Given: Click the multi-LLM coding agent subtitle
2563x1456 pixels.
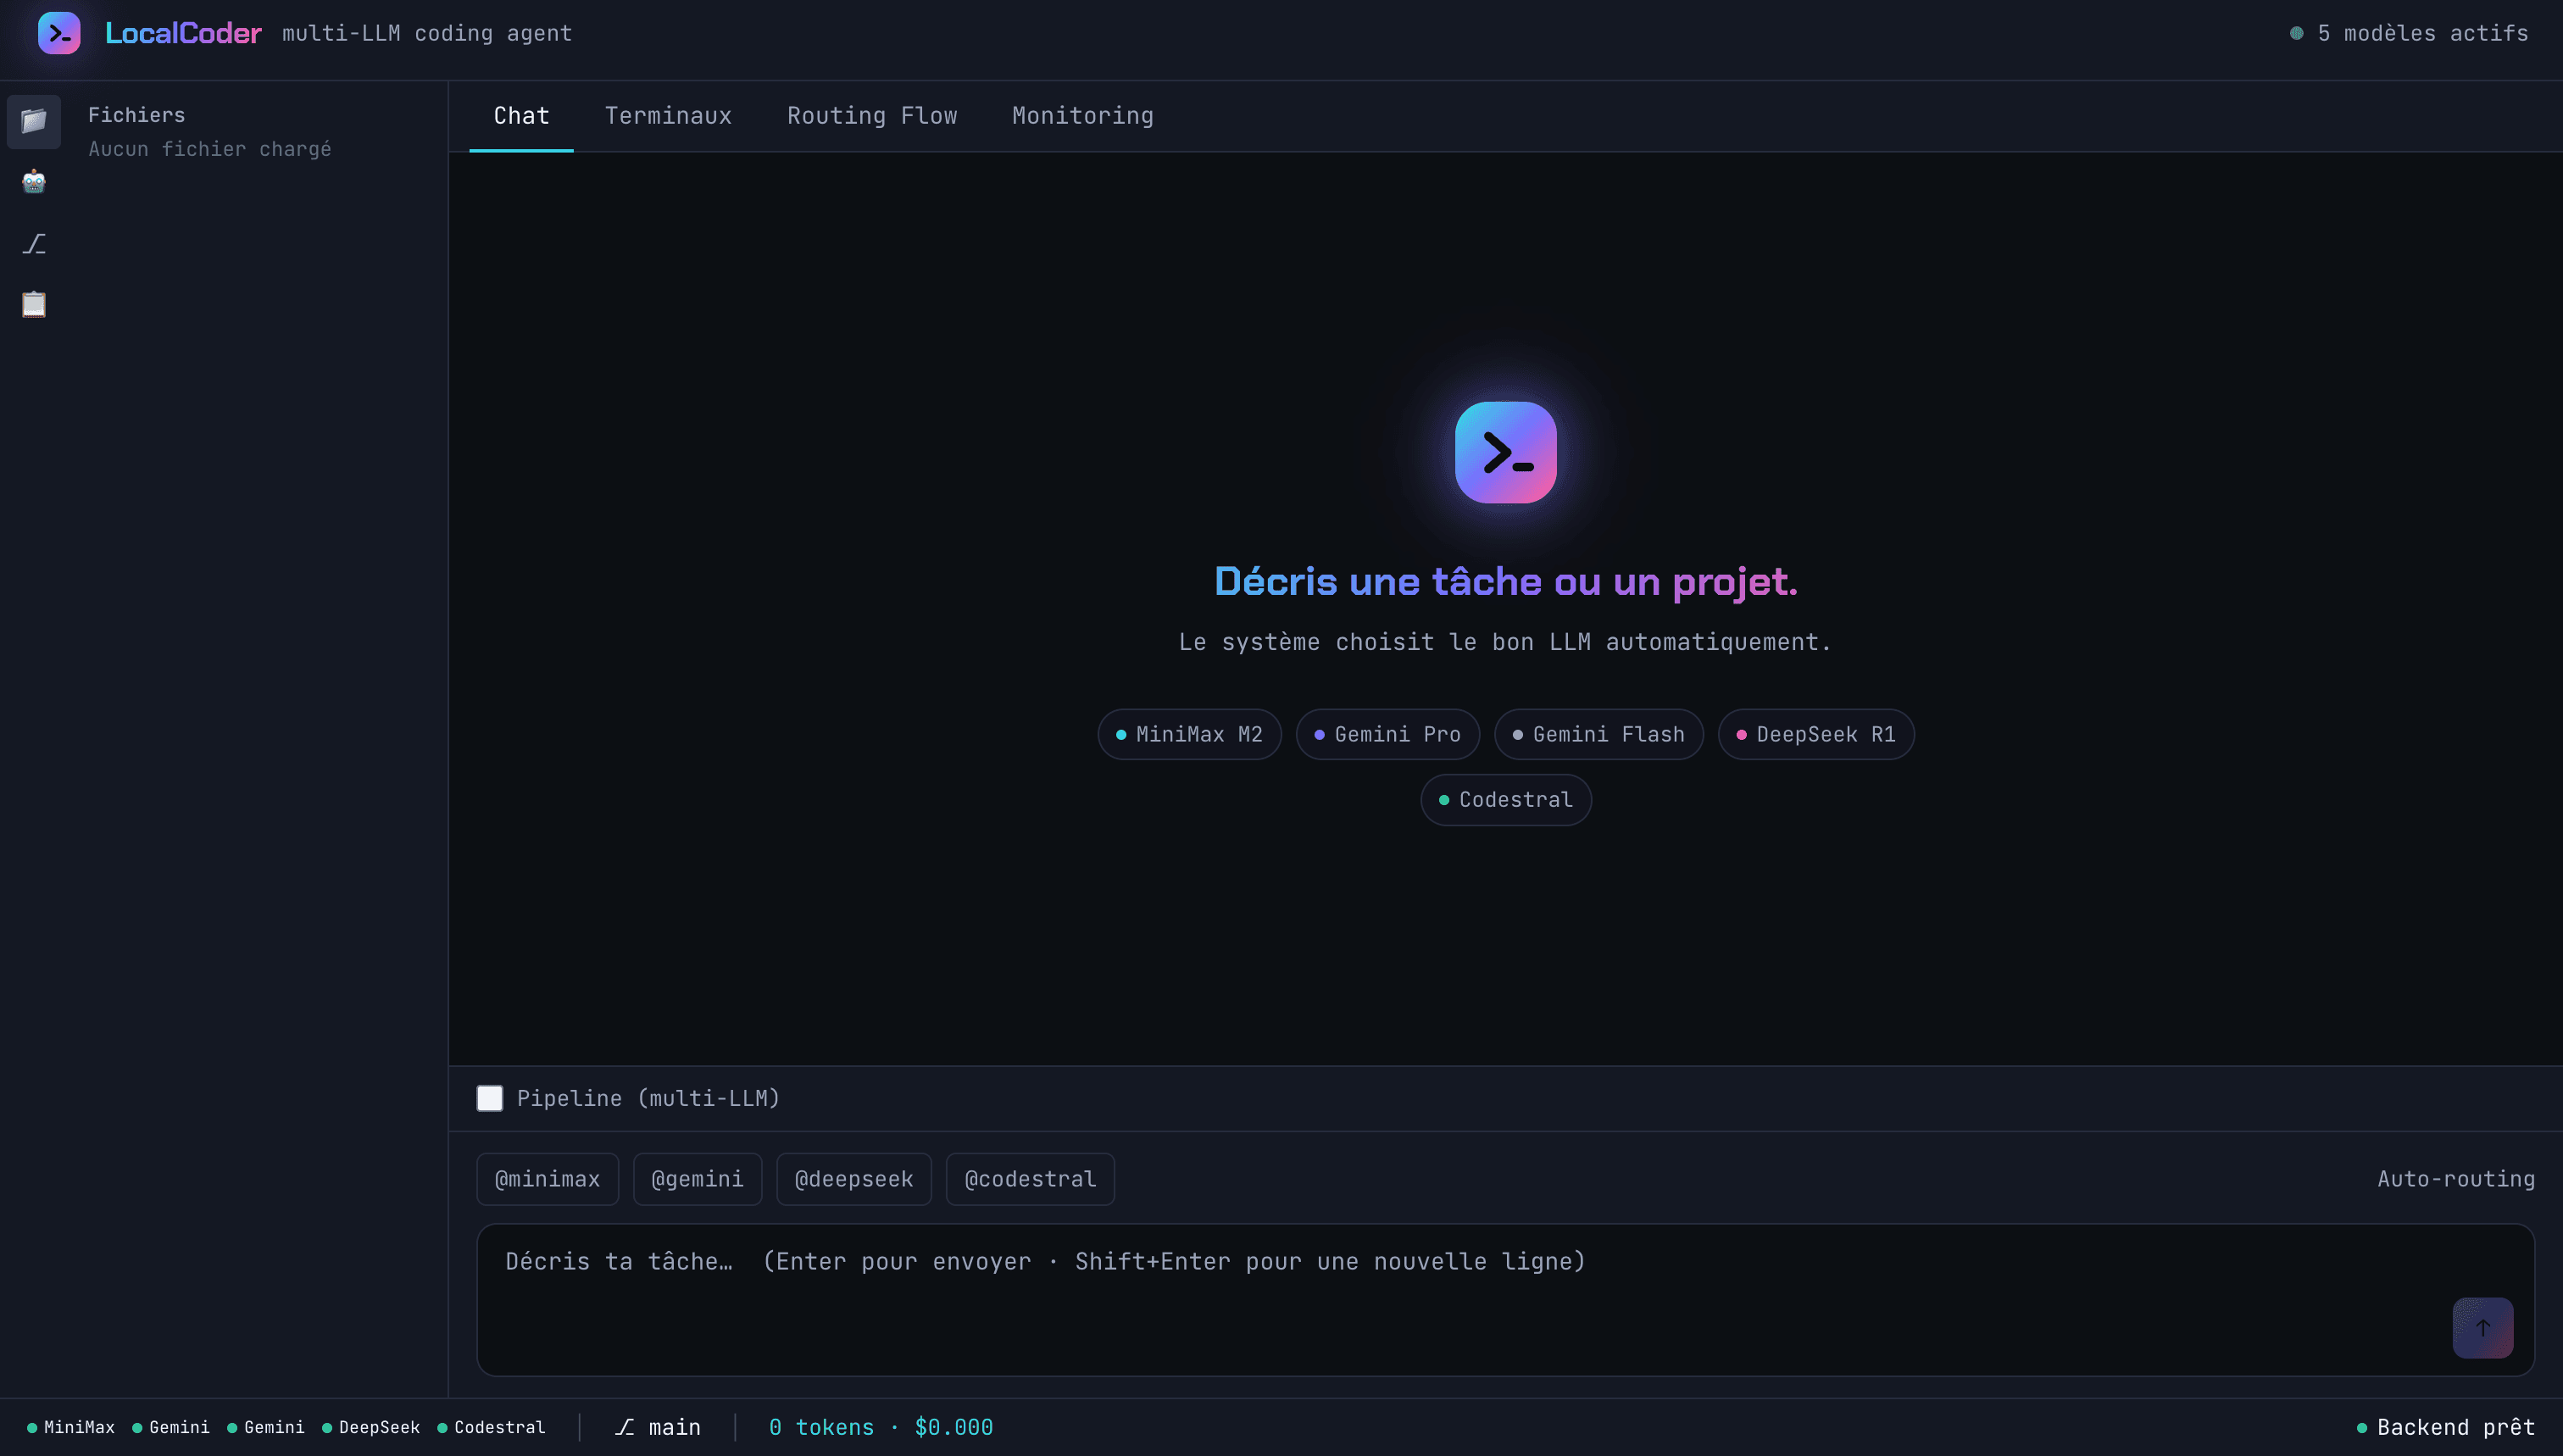Looking at the screenshot, I should point(427,33).
